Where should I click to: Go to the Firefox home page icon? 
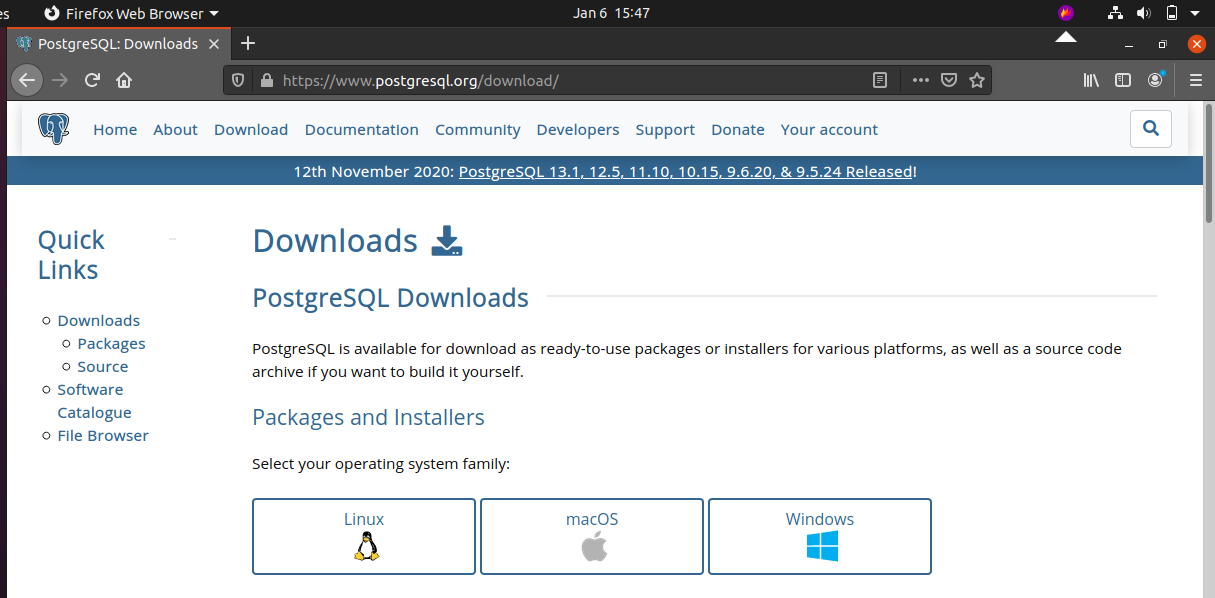124,81
